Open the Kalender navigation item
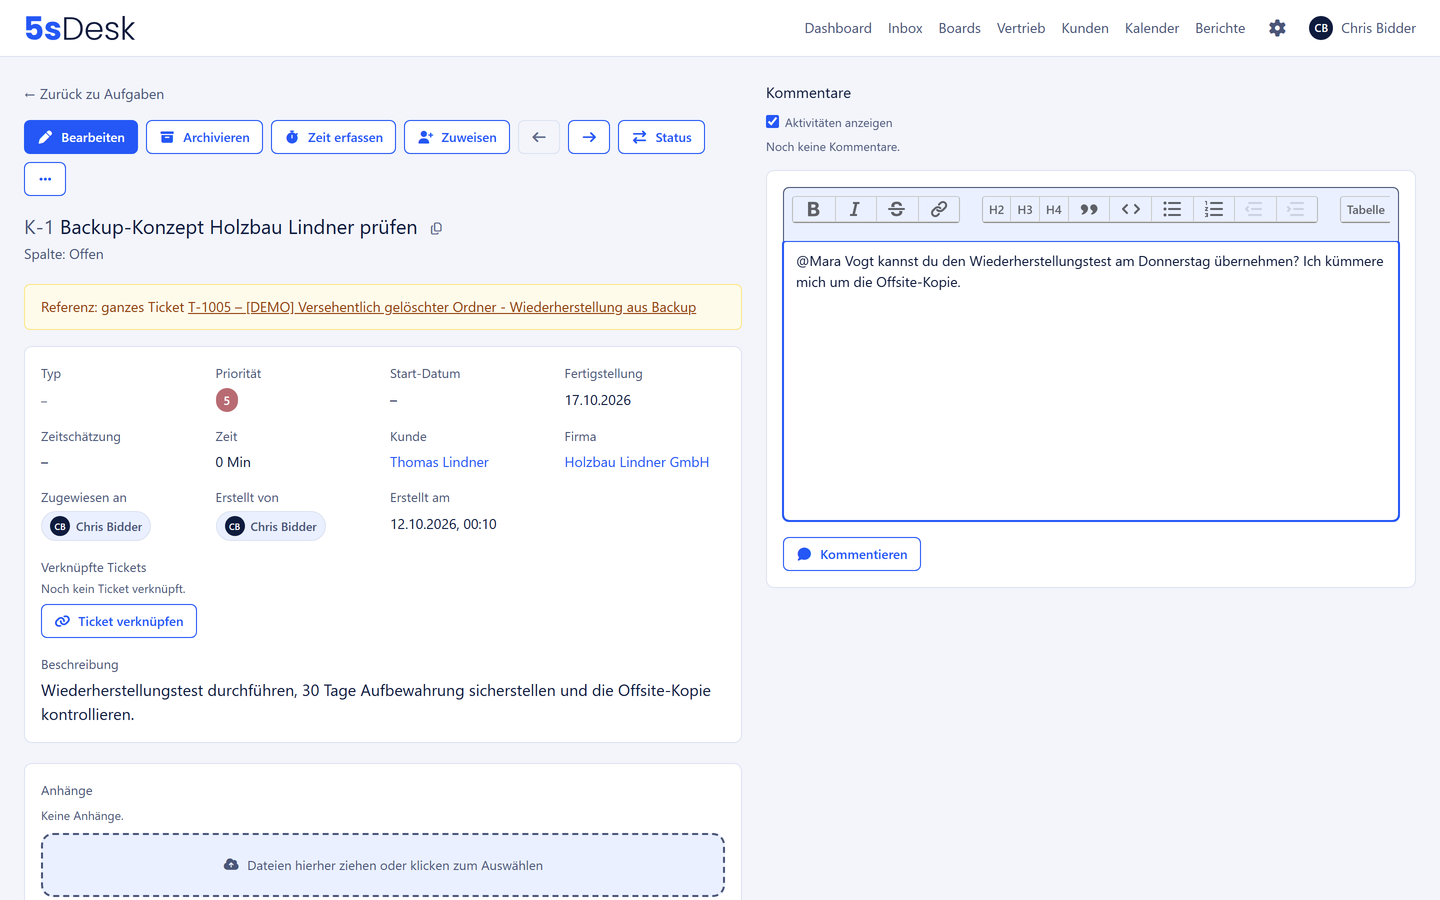1440x900 pixels. pos(1152,28)
